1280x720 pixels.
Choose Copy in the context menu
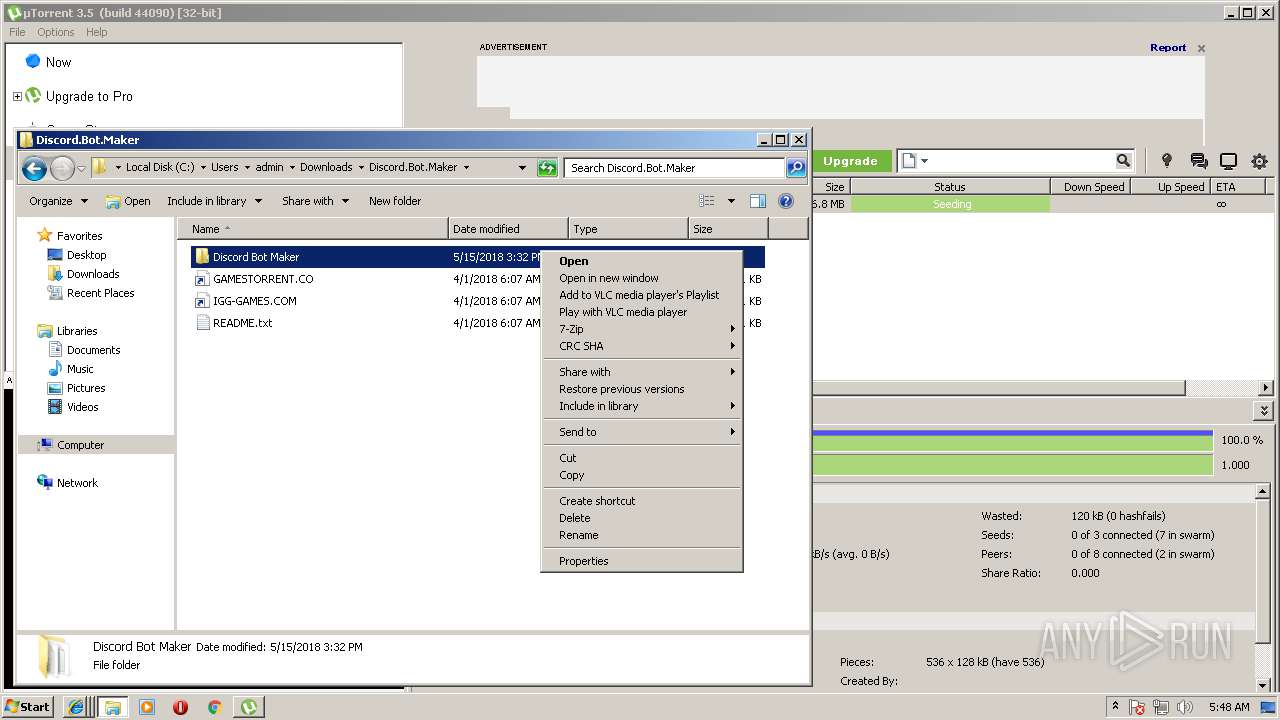[641, 475]
